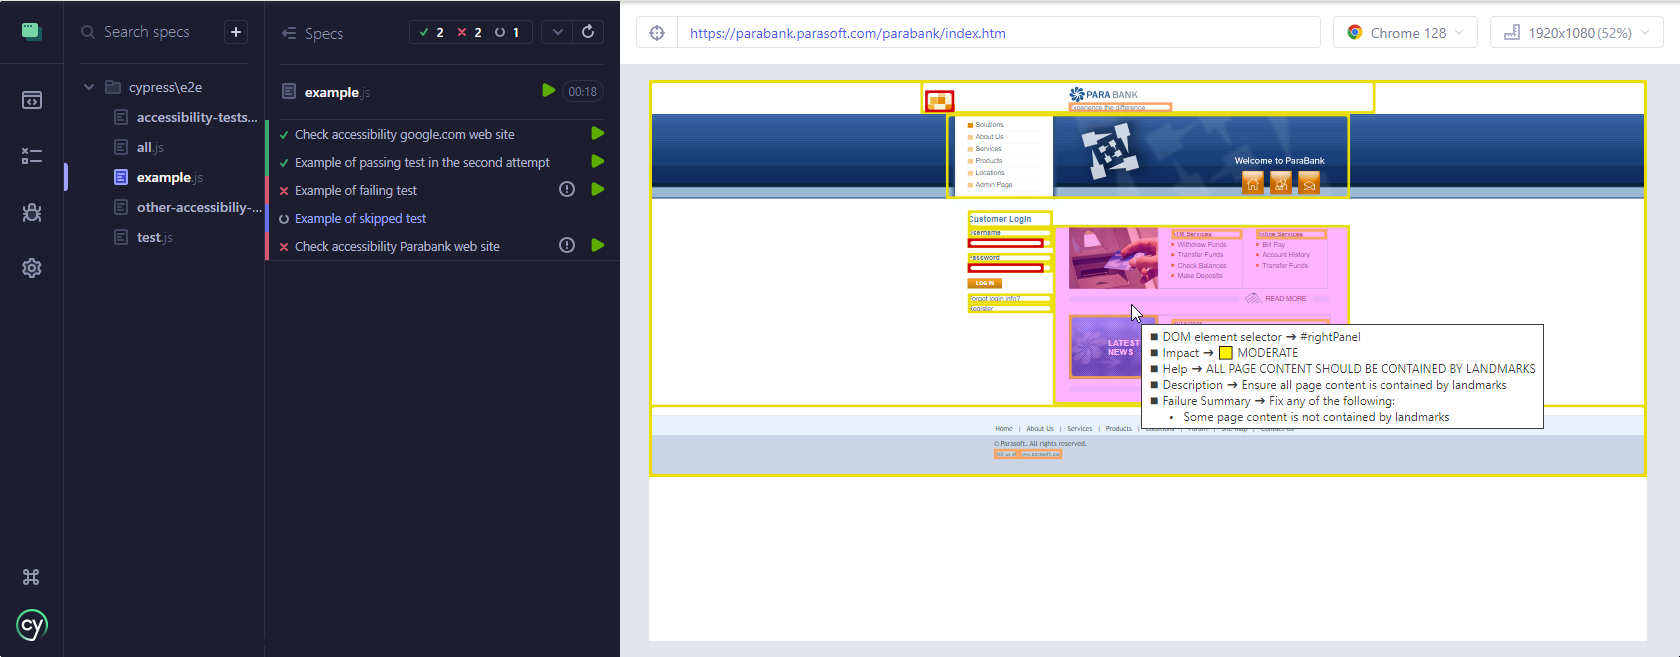Click the Password input on ParaBank page
Viewport: 1680px width, 657px height.
[x=1006, y=268]
